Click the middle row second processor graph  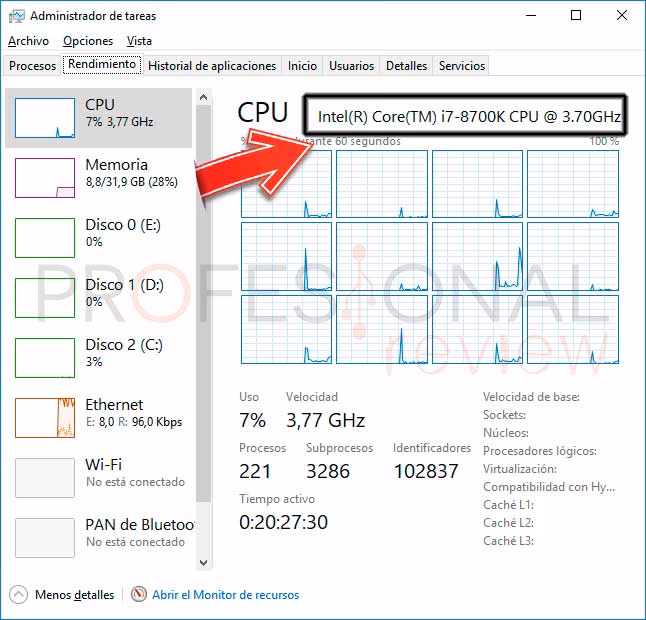pos(382,257)
